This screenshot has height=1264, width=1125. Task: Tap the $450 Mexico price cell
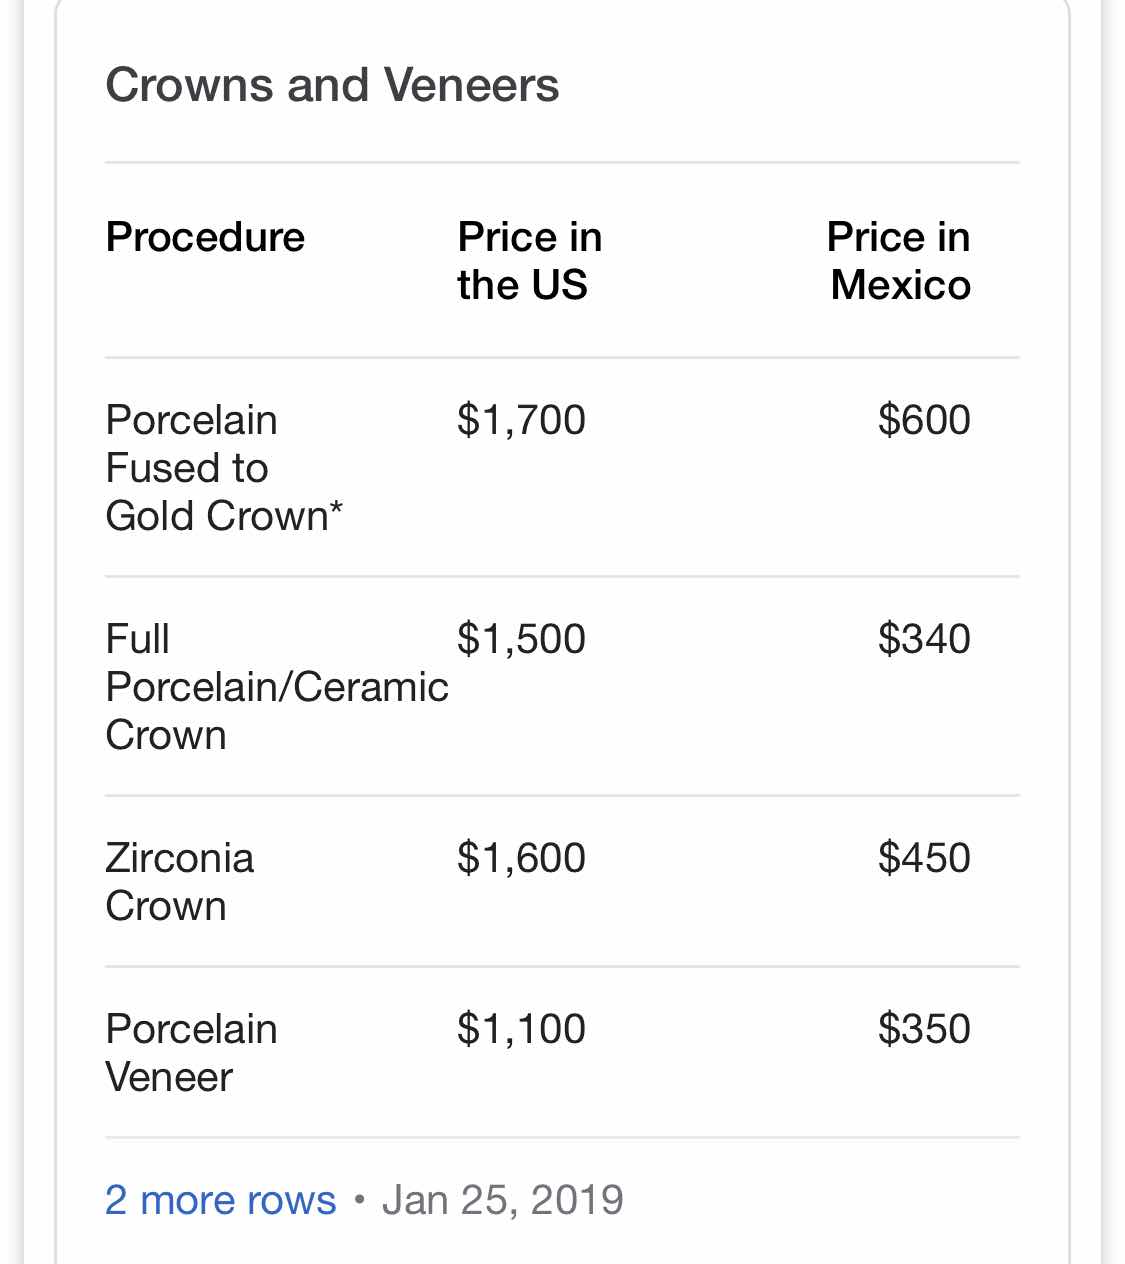click(x=924, y=858)
